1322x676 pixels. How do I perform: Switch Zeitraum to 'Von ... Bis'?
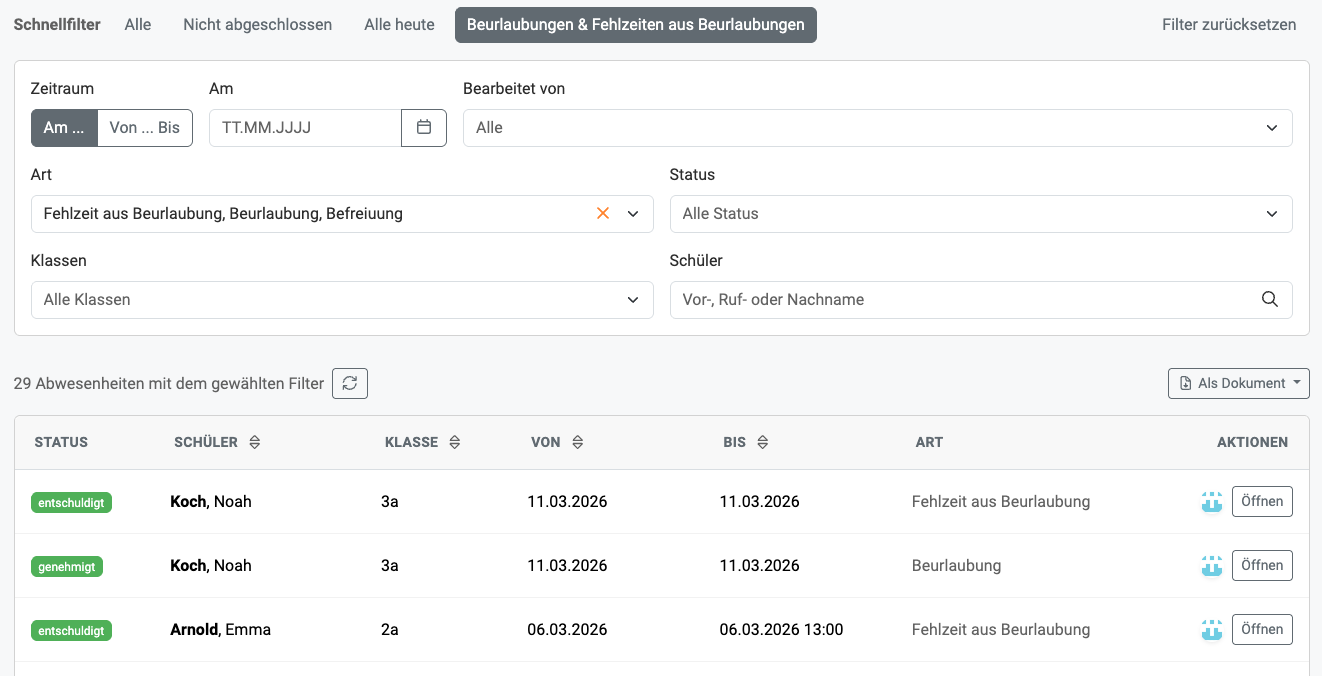pos(144,128)
